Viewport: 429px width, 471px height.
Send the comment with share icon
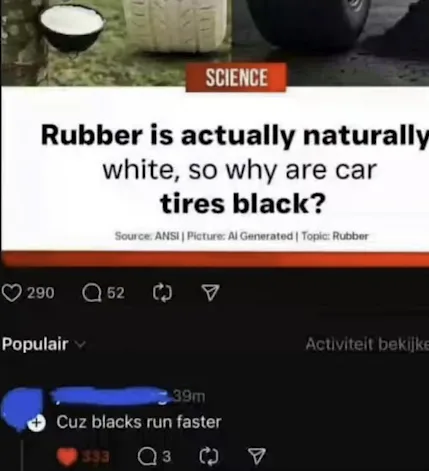click(257, 456)
